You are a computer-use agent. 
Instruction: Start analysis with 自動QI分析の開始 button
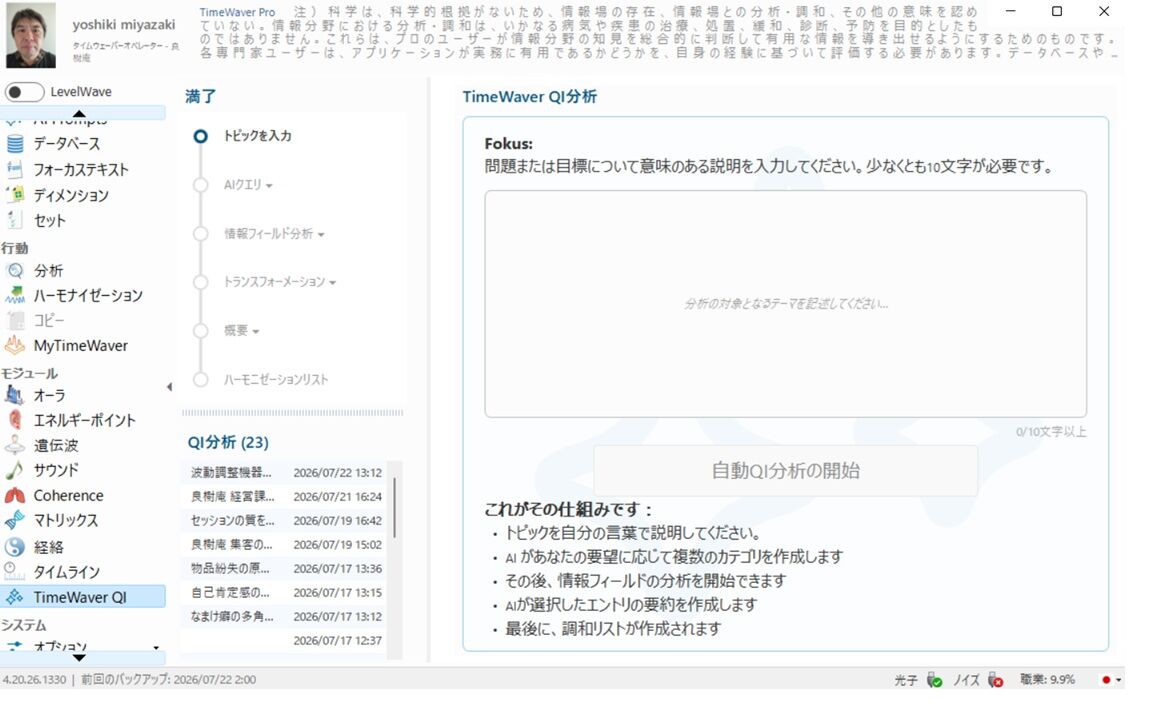(x=785, y=471)
